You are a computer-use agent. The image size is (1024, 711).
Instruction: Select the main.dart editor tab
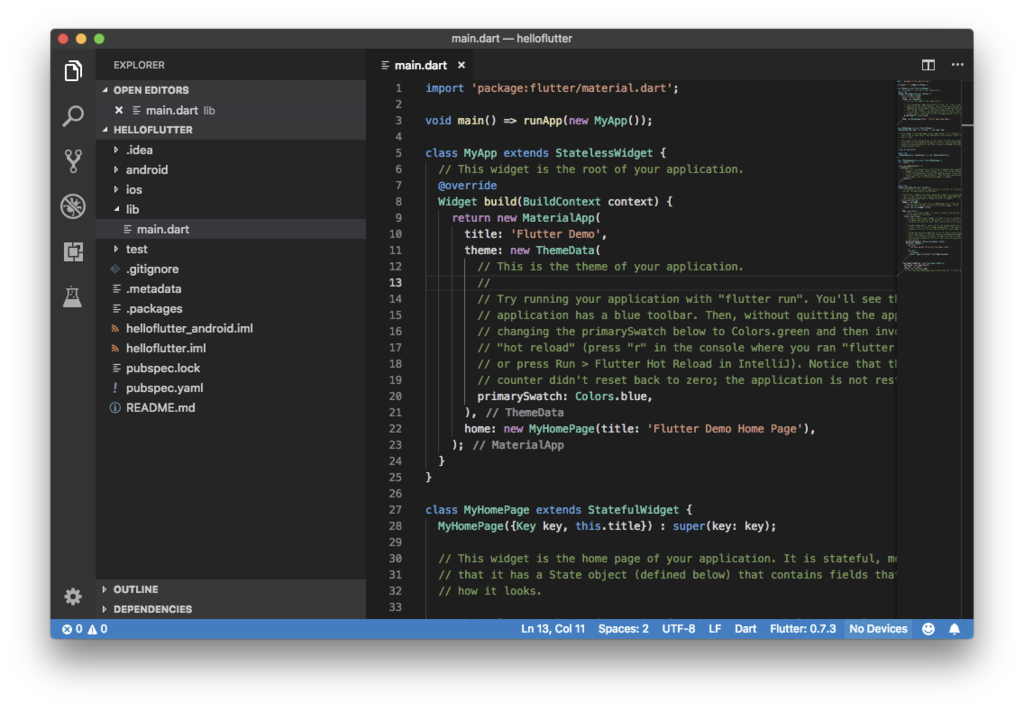421,65
